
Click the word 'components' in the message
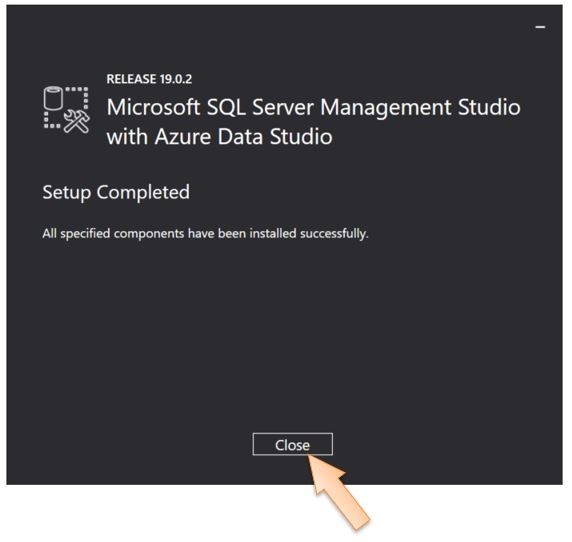149,234
